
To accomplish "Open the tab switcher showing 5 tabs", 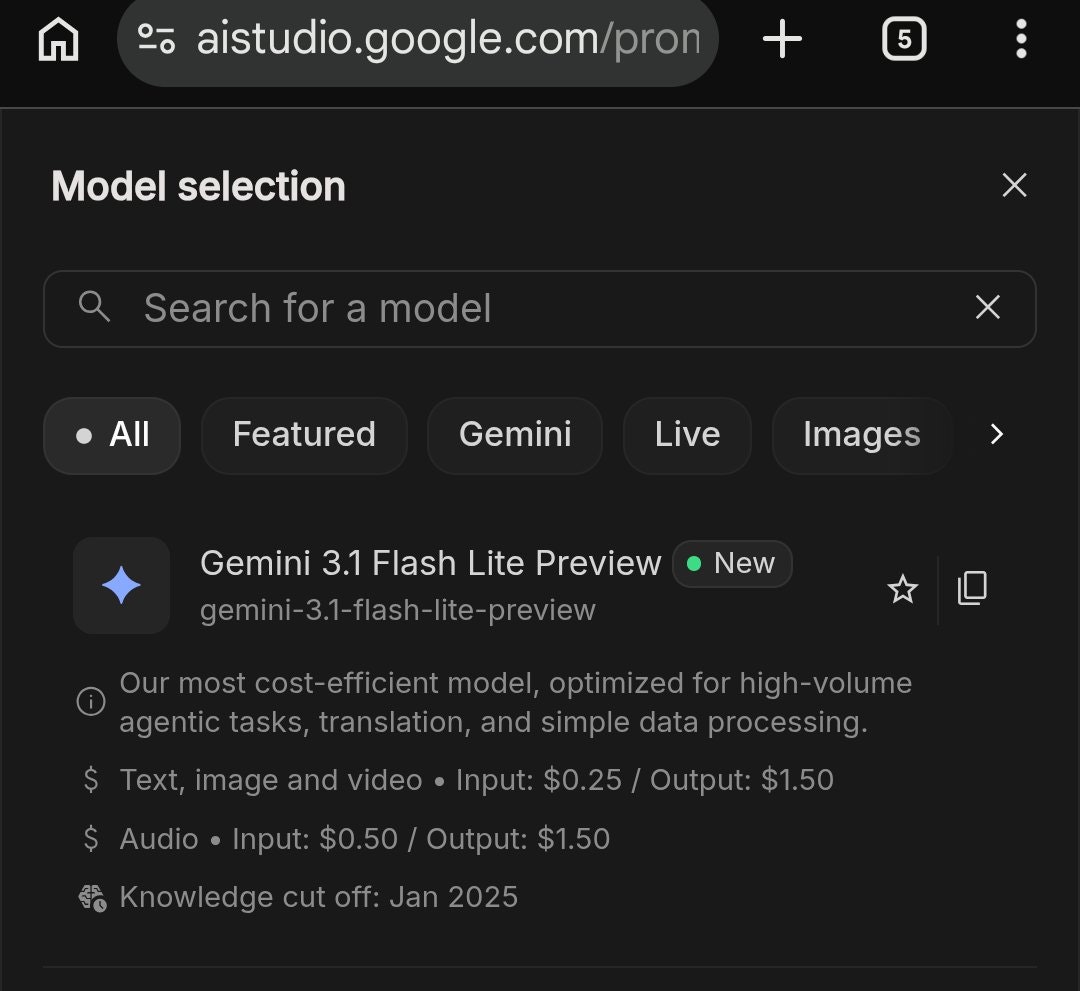I will tap(903, 40).
